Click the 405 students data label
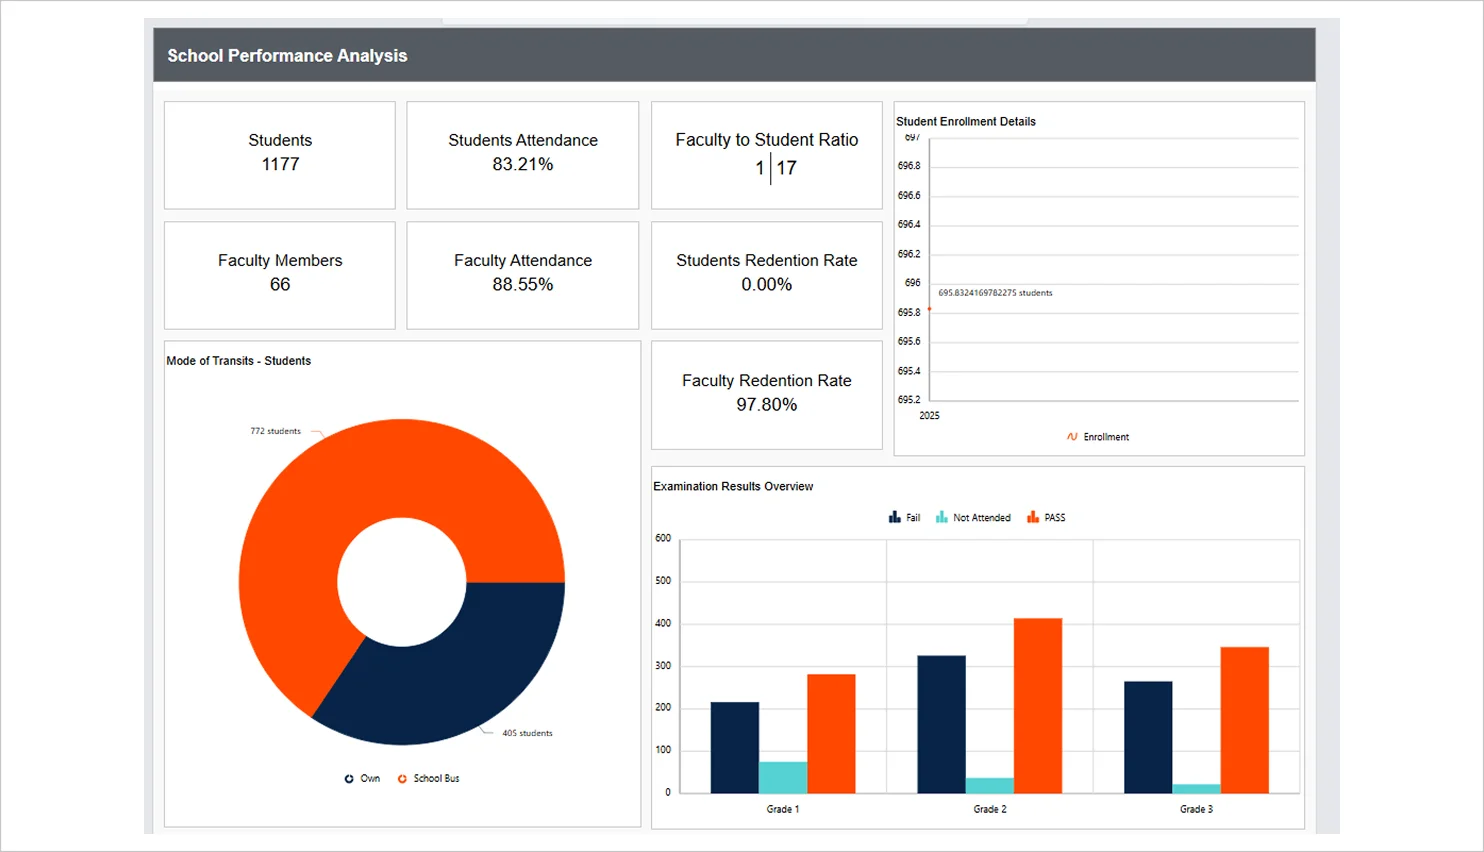 527,733
